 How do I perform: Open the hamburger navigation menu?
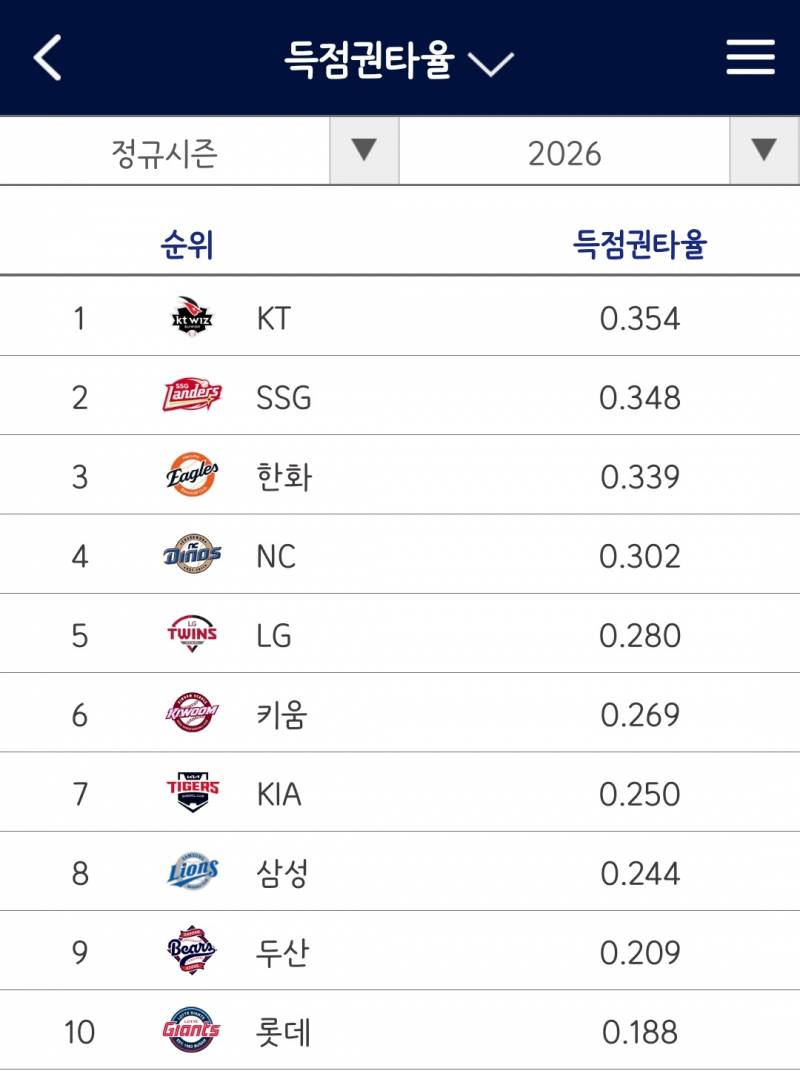coord(751,58)
